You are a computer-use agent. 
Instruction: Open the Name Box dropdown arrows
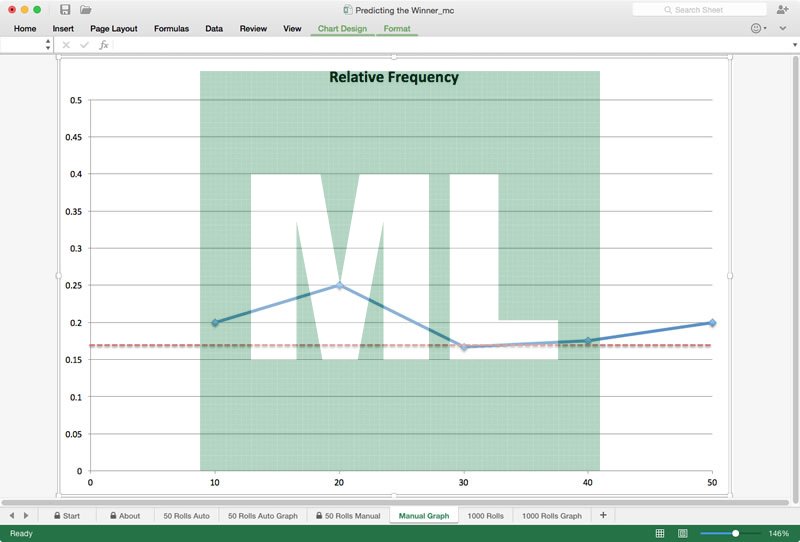click(x=48, y=45)
